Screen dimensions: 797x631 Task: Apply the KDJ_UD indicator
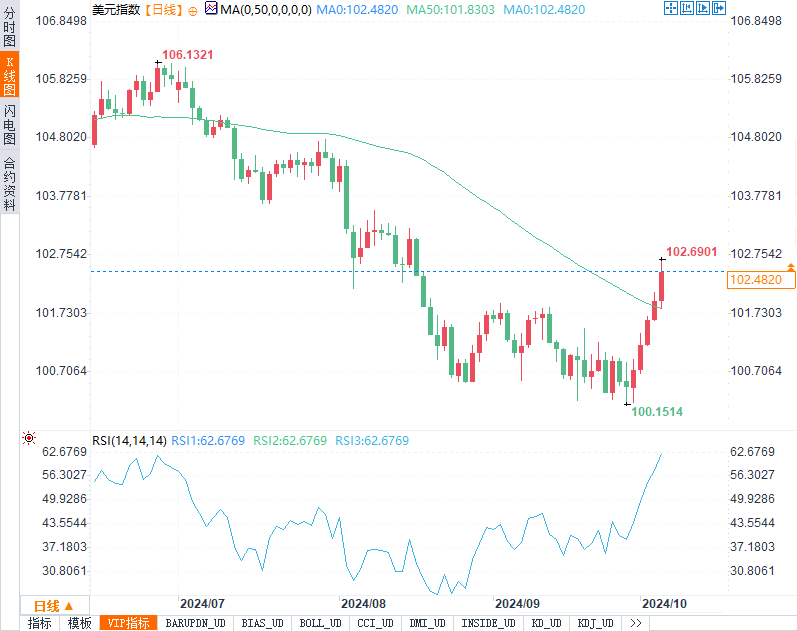click(x=595, y=623)
